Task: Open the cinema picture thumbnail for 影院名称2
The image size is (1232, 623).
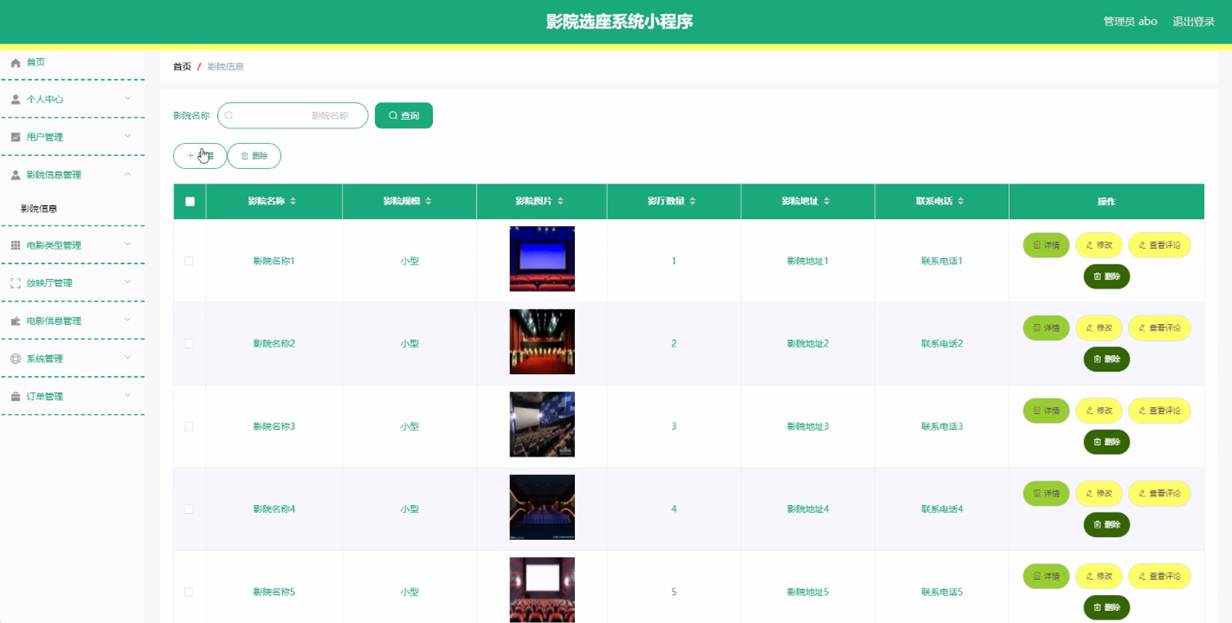Action: pos(542,342)
